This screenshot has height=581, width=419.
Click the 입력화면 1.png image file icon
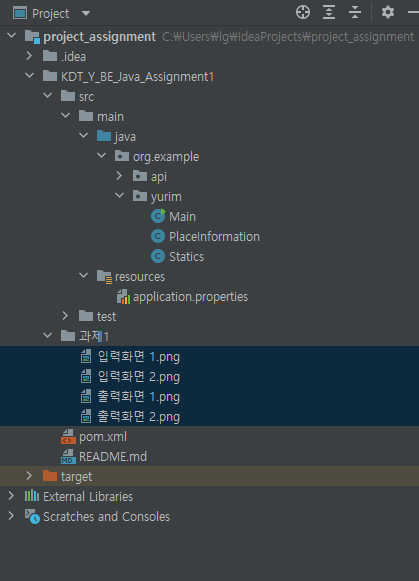[x=86, y=356]
